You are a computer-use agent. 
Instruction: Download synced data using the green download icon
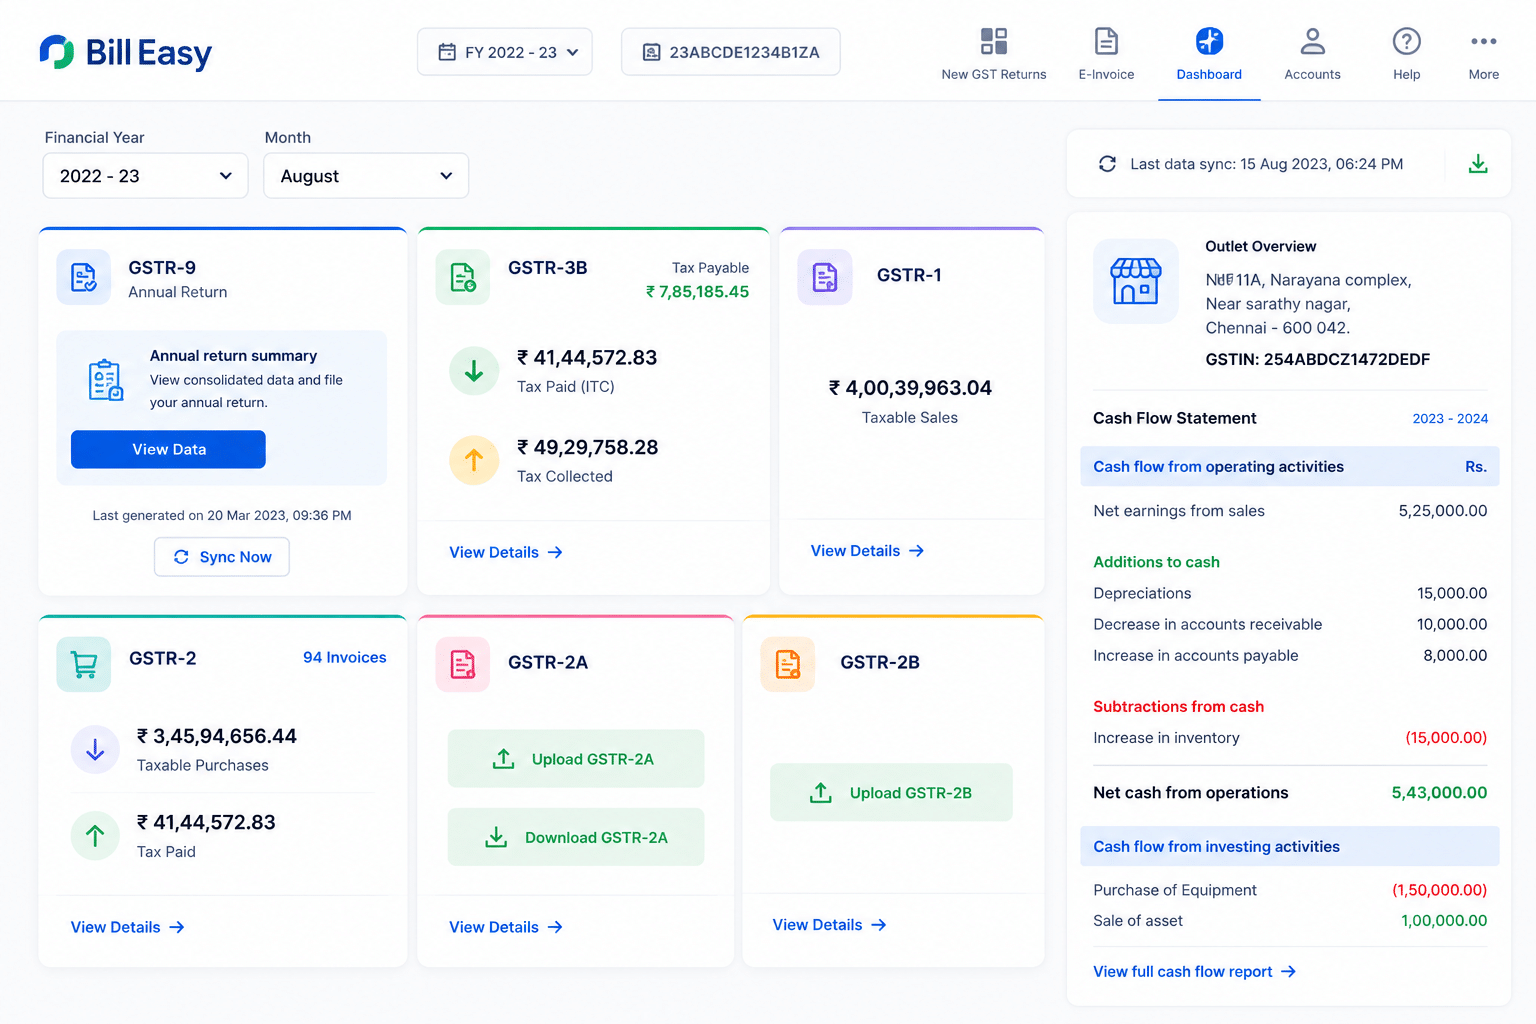click(x=1478, y=164)
